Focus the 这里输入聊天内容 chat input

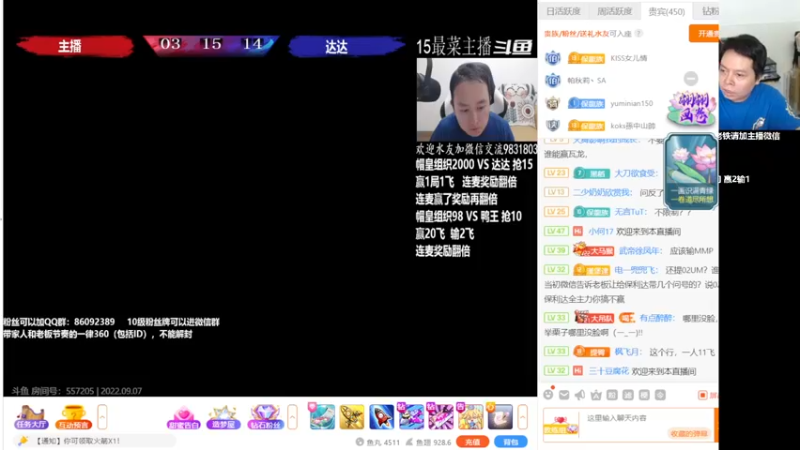pos(648,423)
